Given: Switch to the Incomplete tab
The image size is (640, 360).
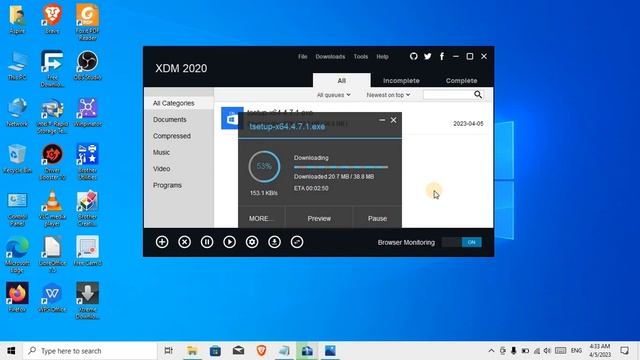Looking at the screenshot, I should [x=401, y=80].
